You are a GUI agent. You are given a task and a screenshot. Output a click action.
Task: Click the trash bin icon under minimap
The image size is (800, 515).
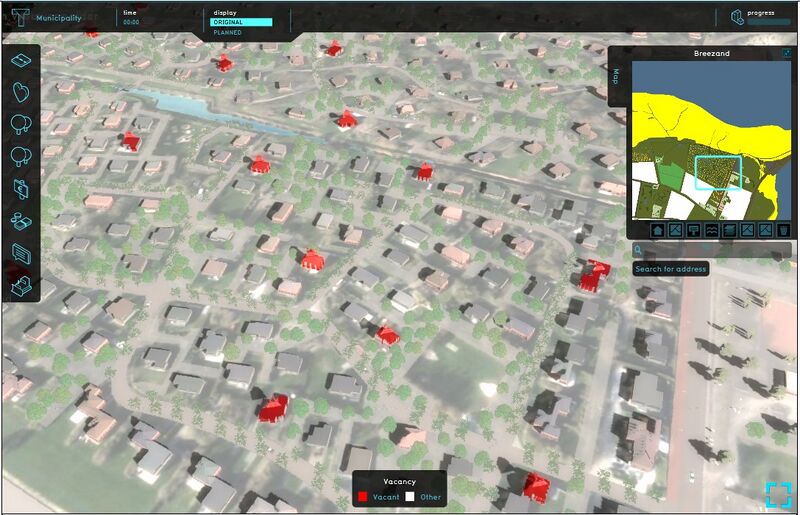784,230
